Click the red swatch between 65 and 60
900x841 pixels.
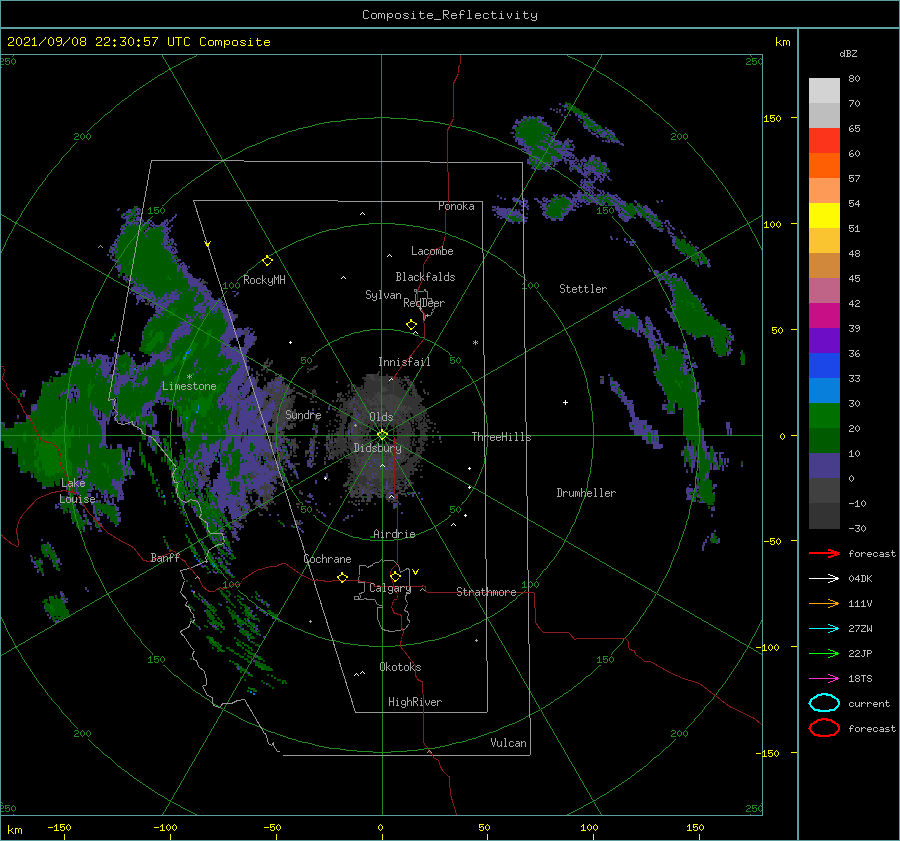[x=824, y=141]
